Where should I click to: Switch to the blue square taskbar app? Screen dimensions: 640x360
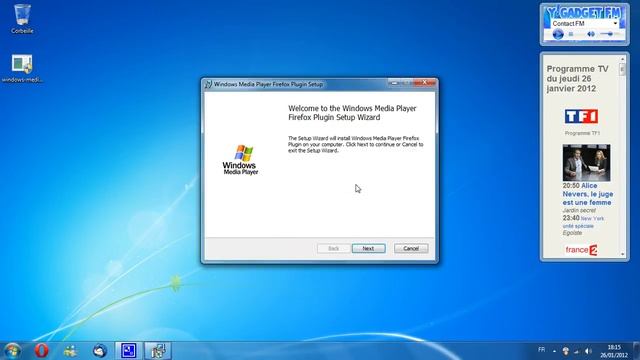click(x=129, y=351)
